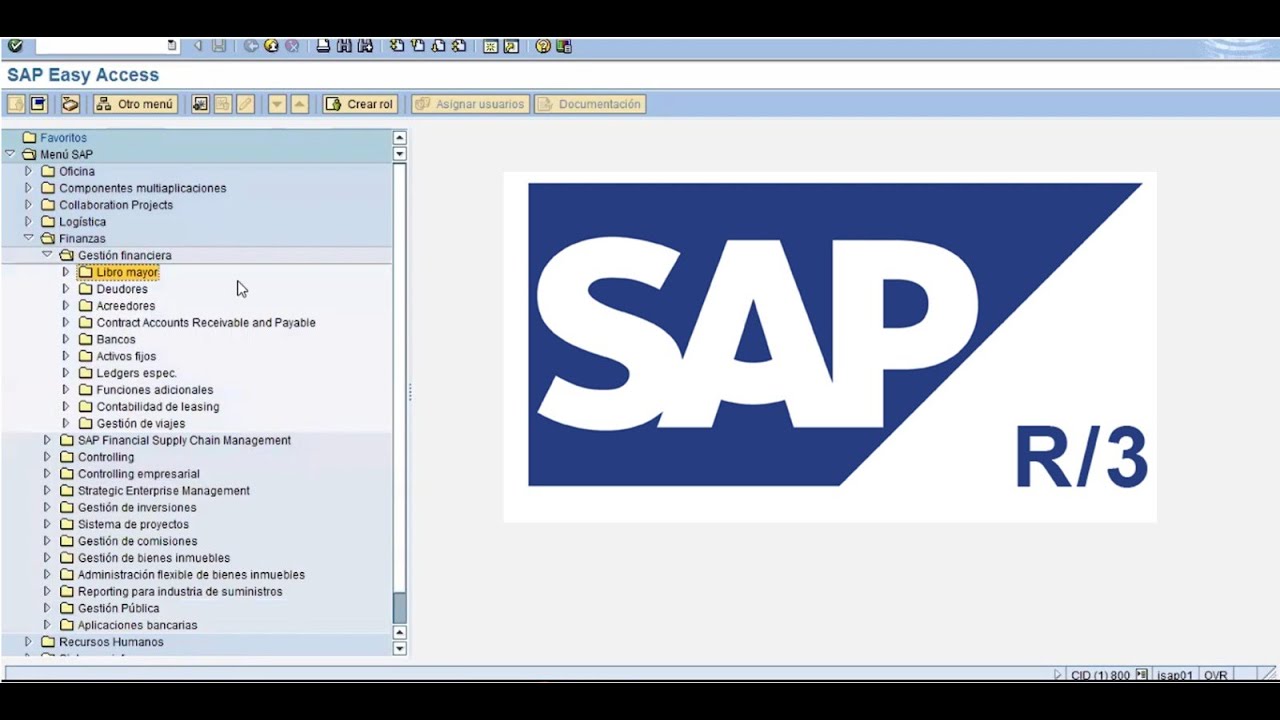
Task: Select the Activos fijos item
Action: 126,356
